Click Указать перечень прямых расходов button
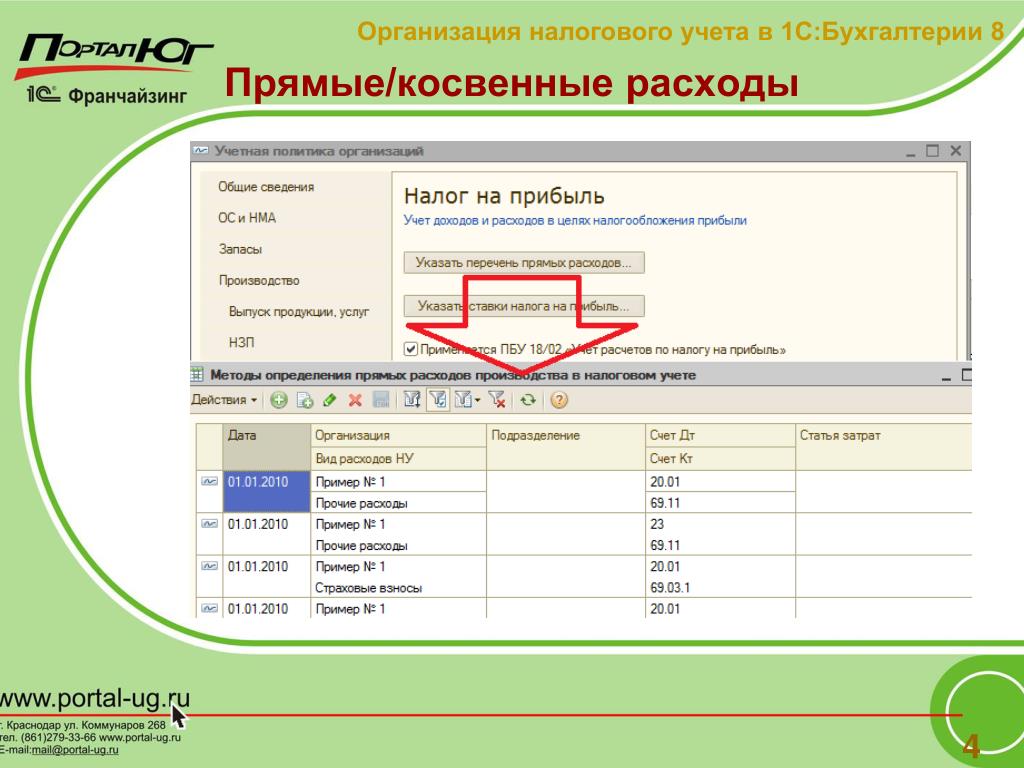The width and height of the screenshot is (1024, 768). point(524,263)
